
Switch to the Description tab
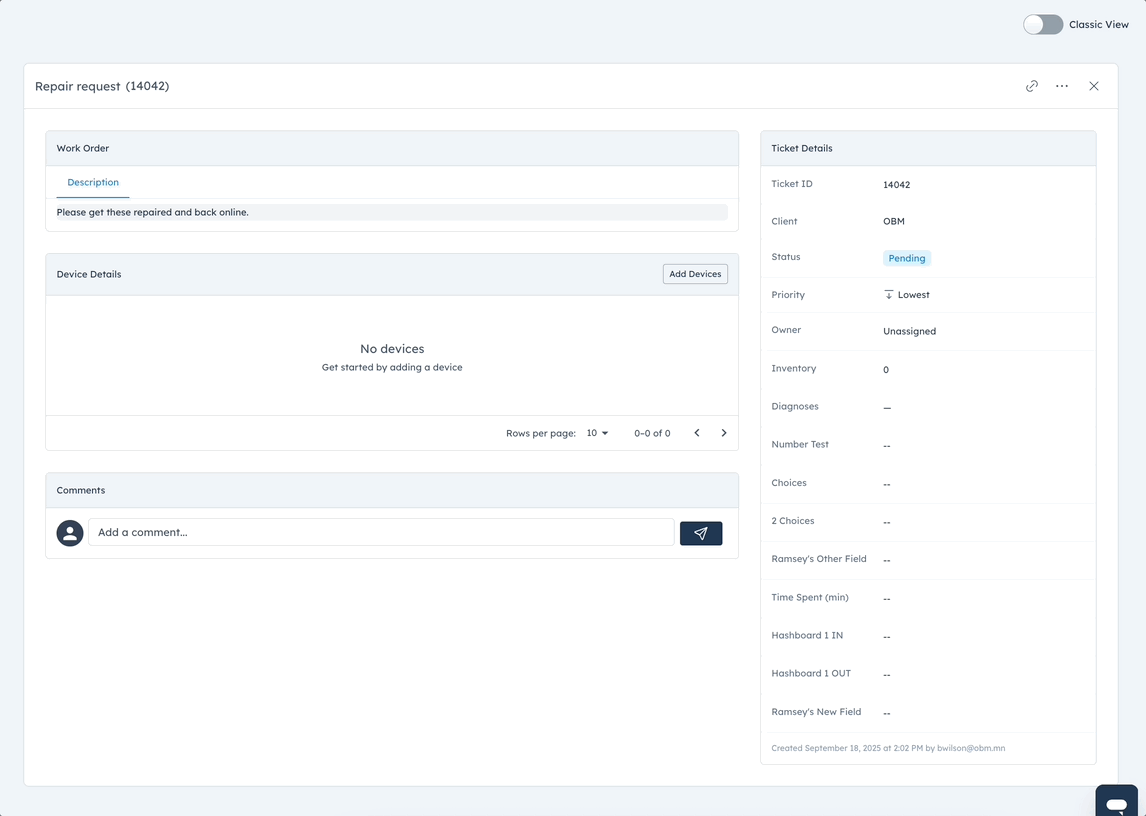[93, 182]
